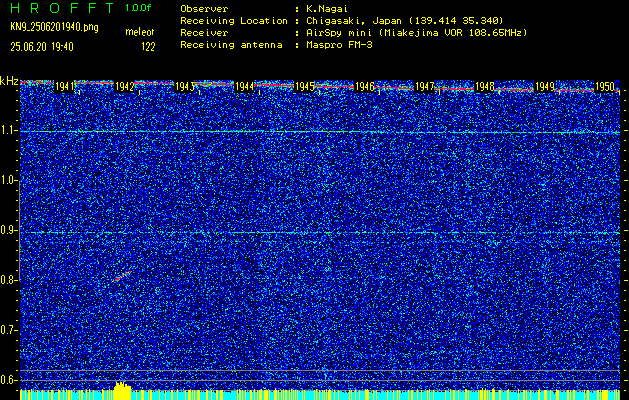
Task: Click the HROFFT title text
Action: [x=61, y=8]
